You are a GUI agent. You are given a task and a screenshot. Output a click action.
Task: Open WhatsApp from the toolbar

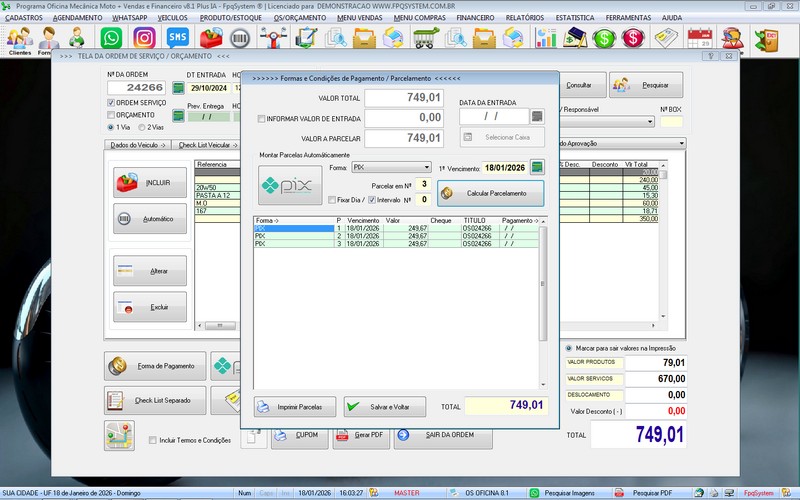point(112,38)
